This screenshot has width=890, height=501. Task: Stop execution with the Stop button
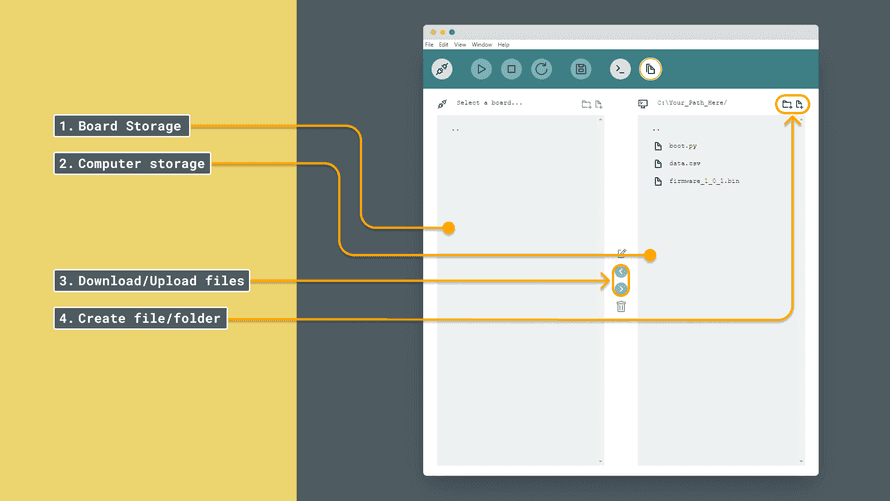tap(511, 69)
